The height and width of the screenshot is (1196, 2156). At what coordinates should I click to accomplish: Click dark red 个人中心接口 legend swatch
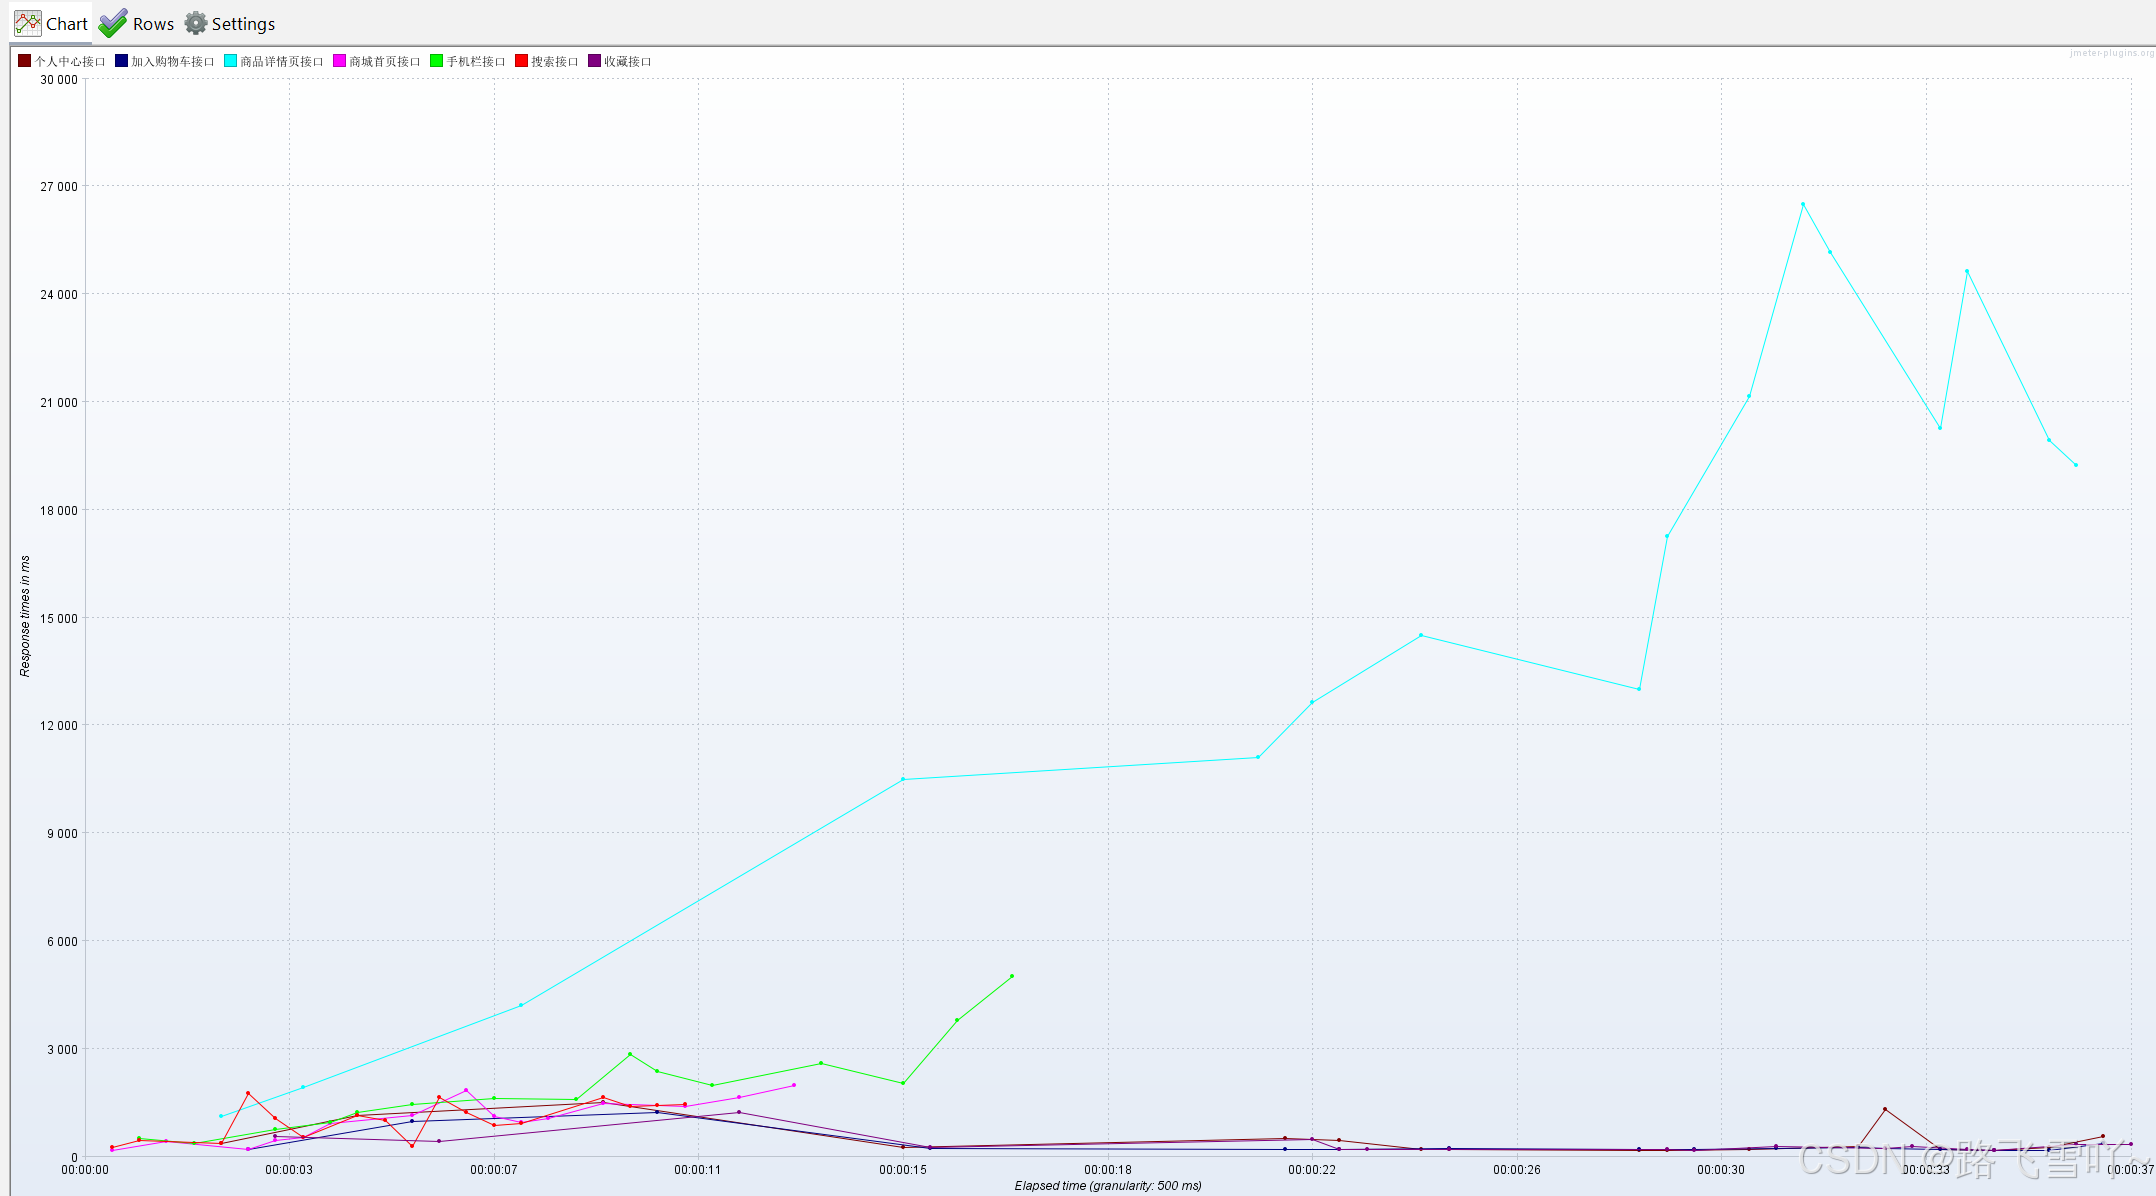click(25, 61)
